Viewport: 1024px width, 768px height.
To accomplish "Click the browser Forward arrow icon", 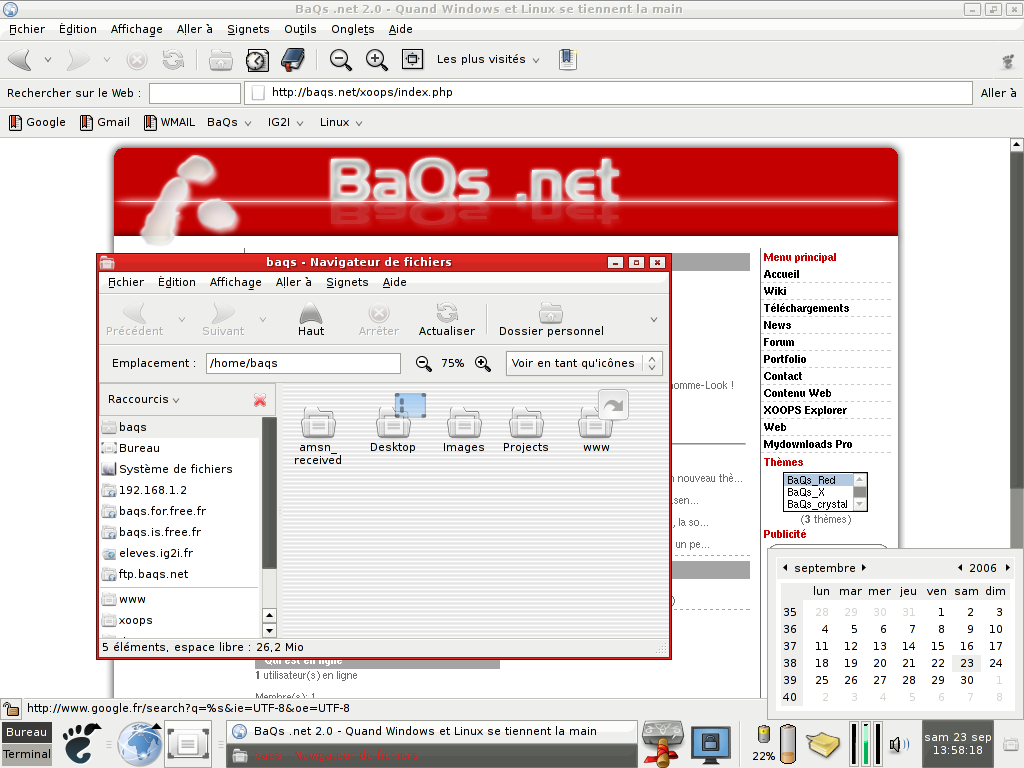I will tap(78, 59).
